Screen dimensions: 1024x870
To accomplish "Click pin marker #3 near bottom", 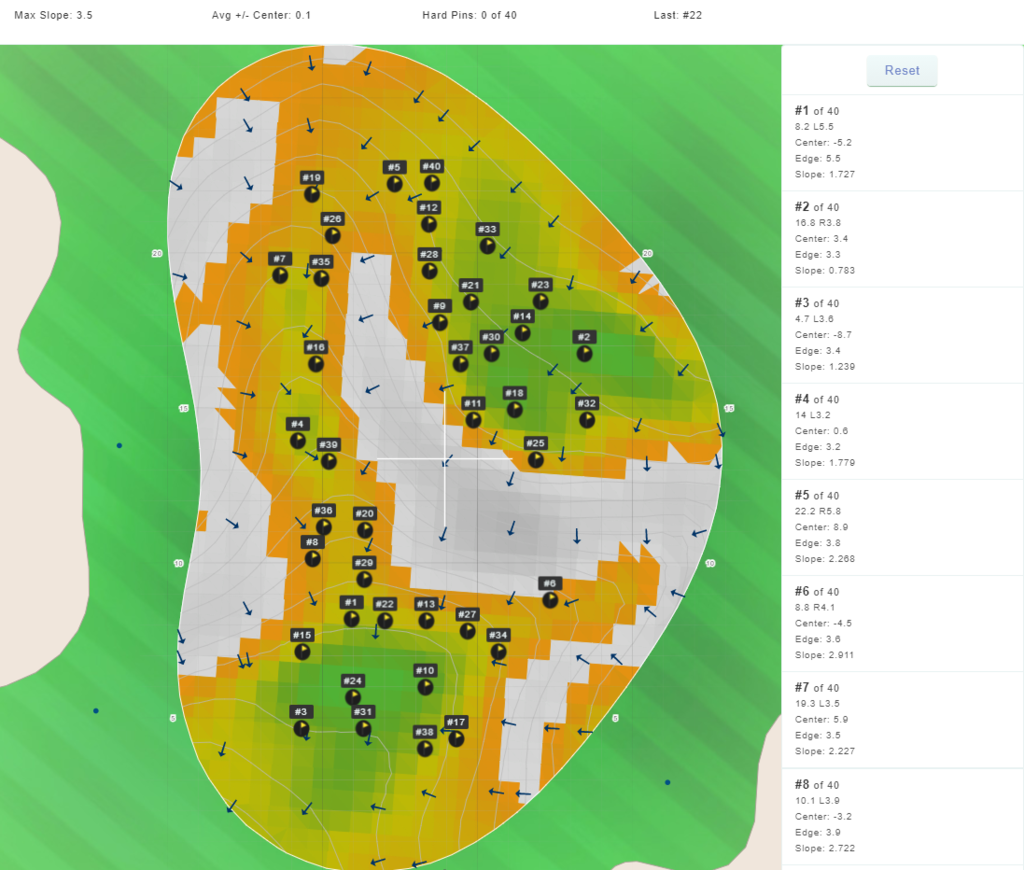I will [x=302, y=728].
